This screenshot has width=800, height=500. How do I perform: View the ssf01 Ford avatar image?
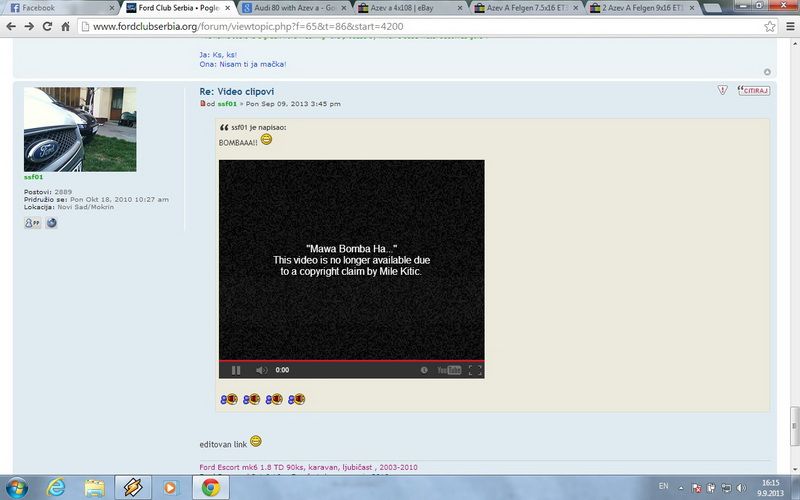pos(80,129)
